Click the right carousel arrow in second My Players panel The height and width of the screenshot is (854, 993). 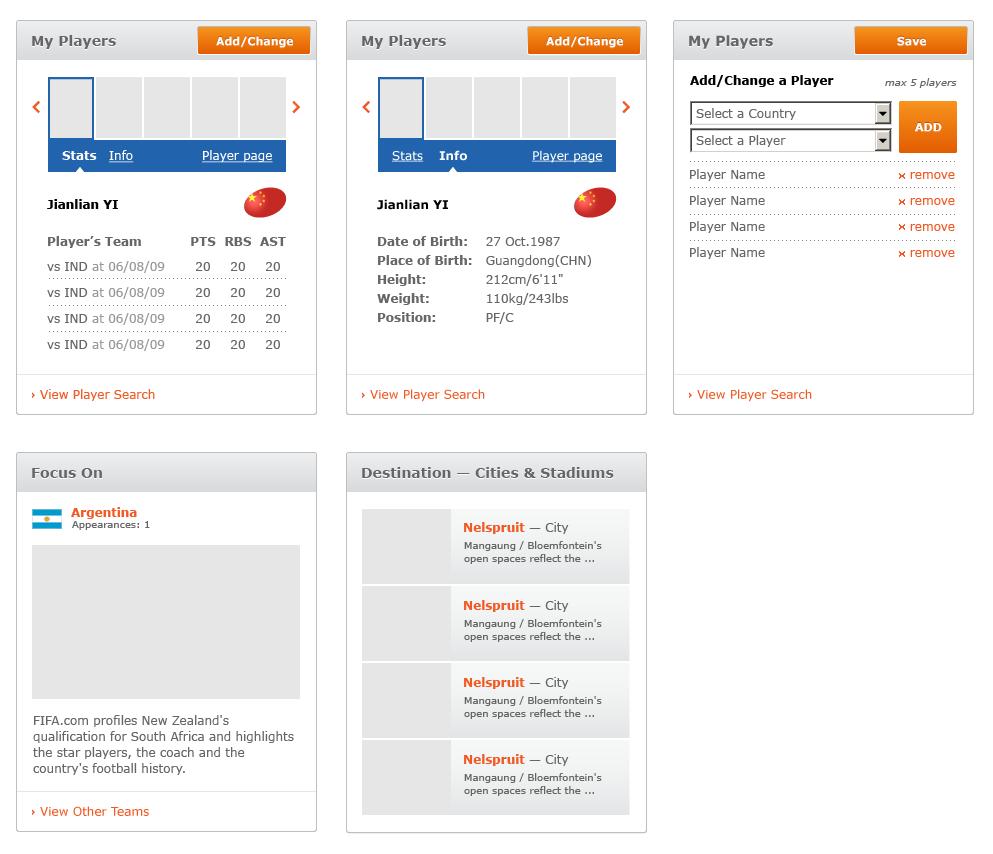626,107
